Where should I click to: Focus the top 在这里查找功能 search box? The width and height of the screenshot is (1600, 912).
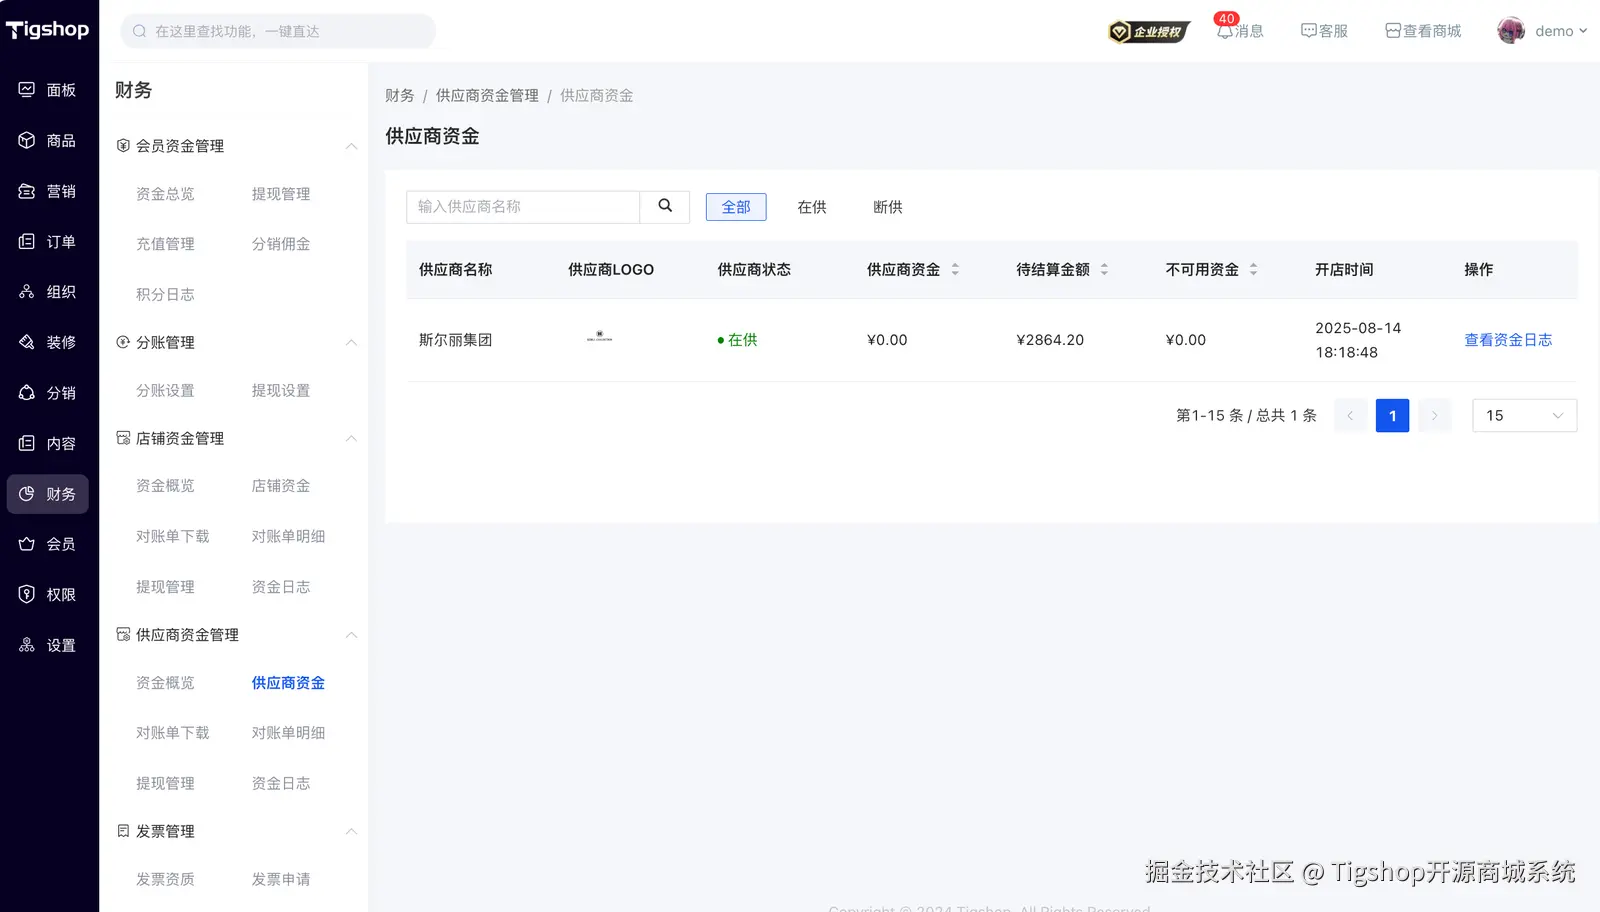click(278, 31)
